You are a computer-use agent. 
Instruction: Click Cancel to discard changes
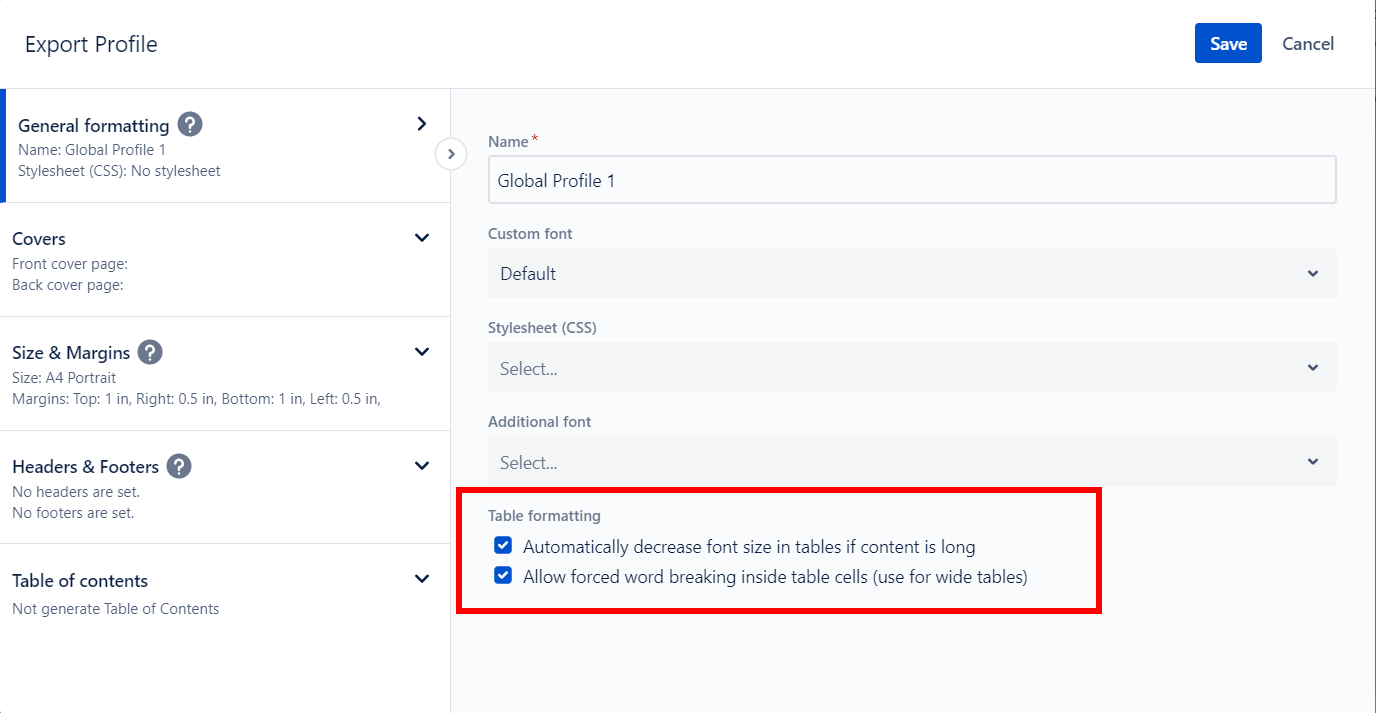[1308, 43]
